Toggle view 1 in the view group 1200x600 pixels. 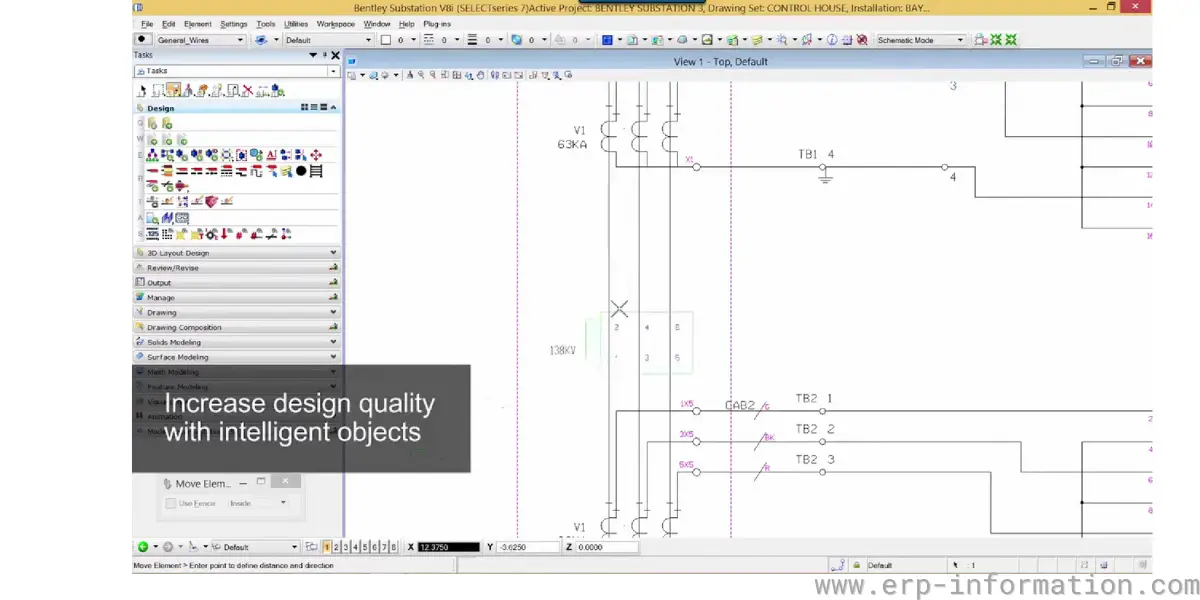pos(327,547)
